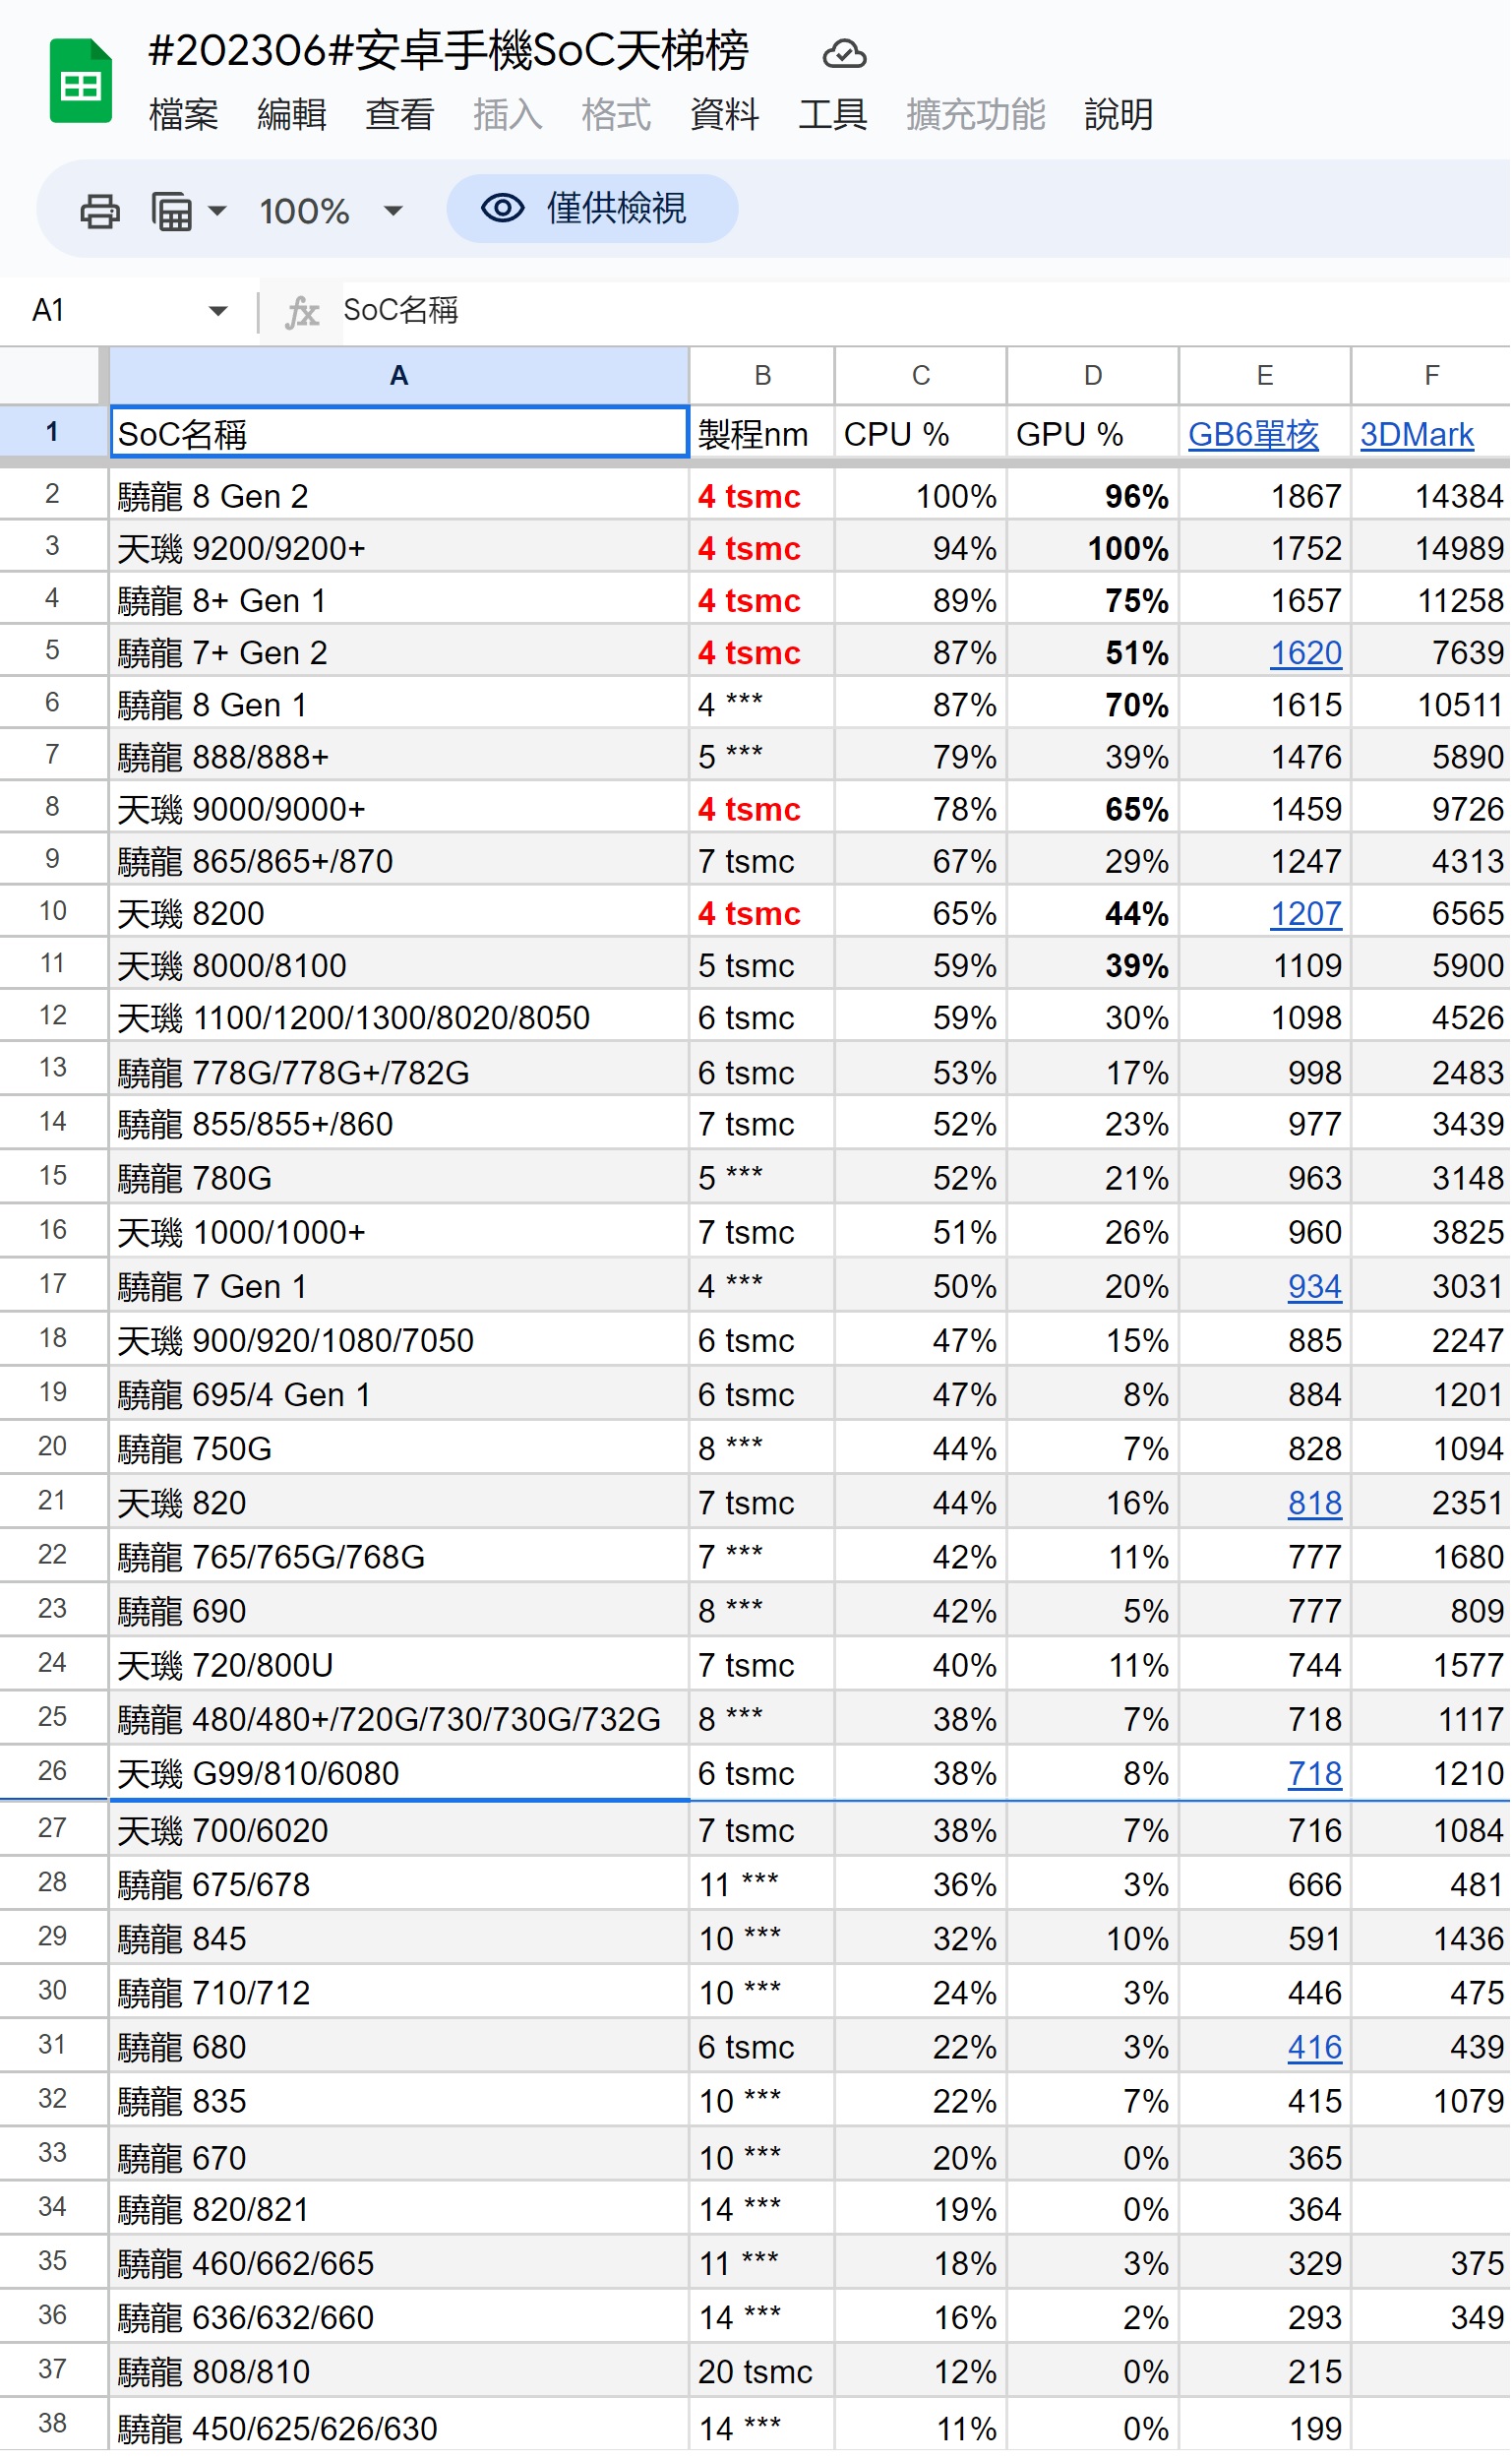The image size is (1512, 2460).
Task: Select cell 驍龍 765/765G/768G
Action: pyautogui.click(x=399, y=1556)
